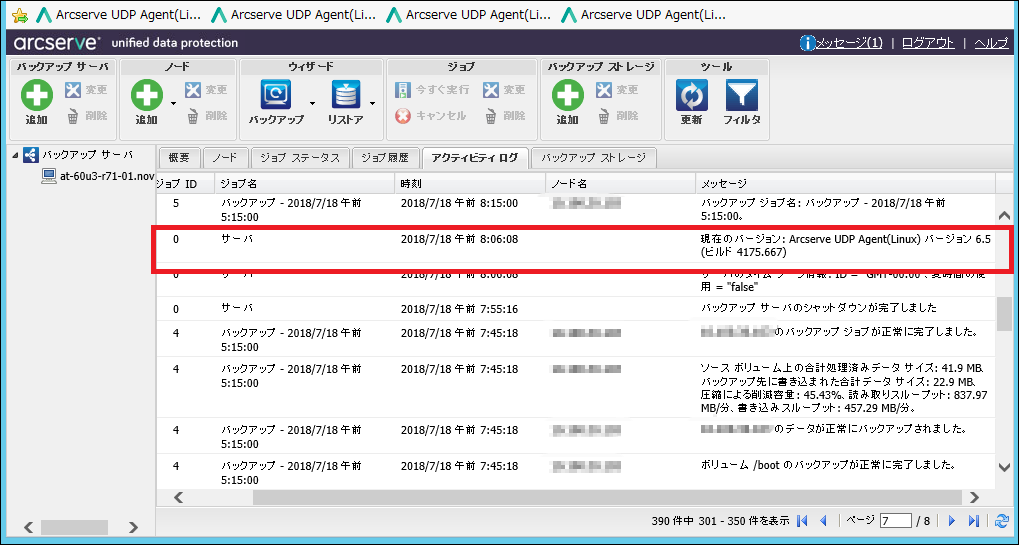
Task: Click キャンセル in the ジョブ group
Action: pyautogui.click(x=431, y=116)
